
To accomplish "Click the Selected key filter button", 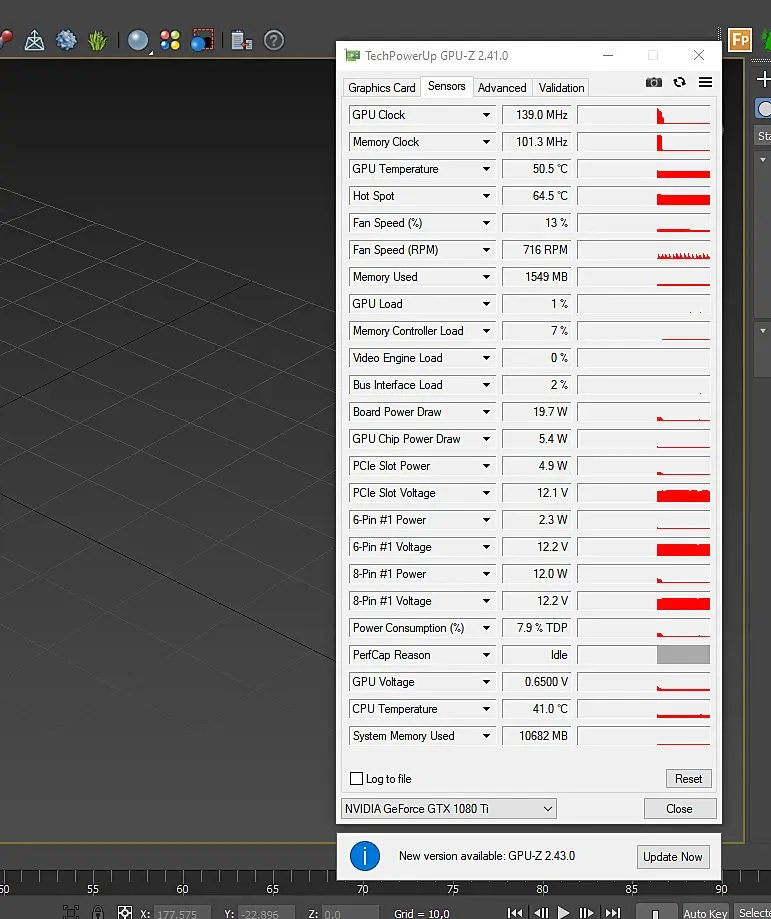I will point(753,913).
